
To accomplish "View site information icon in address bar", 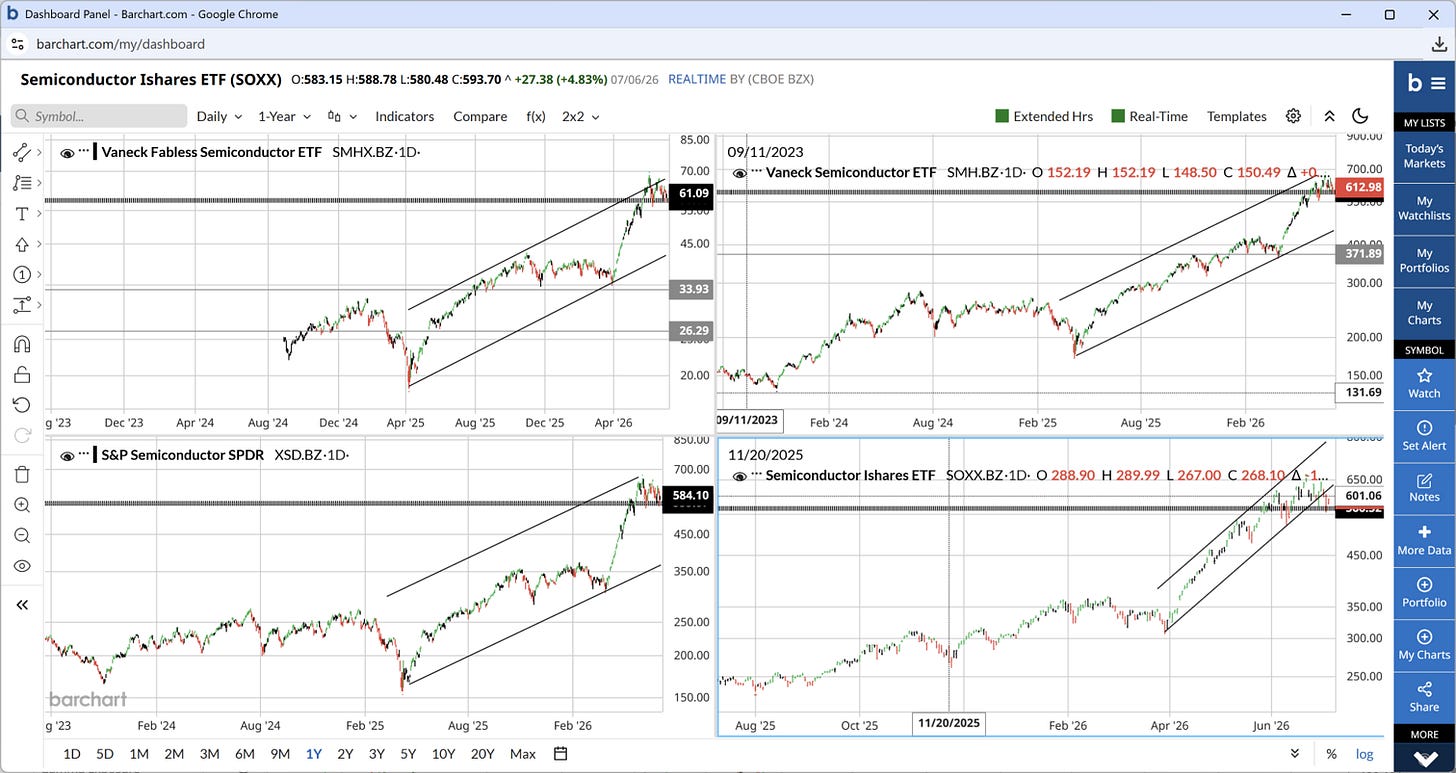I will click(18, 44).
